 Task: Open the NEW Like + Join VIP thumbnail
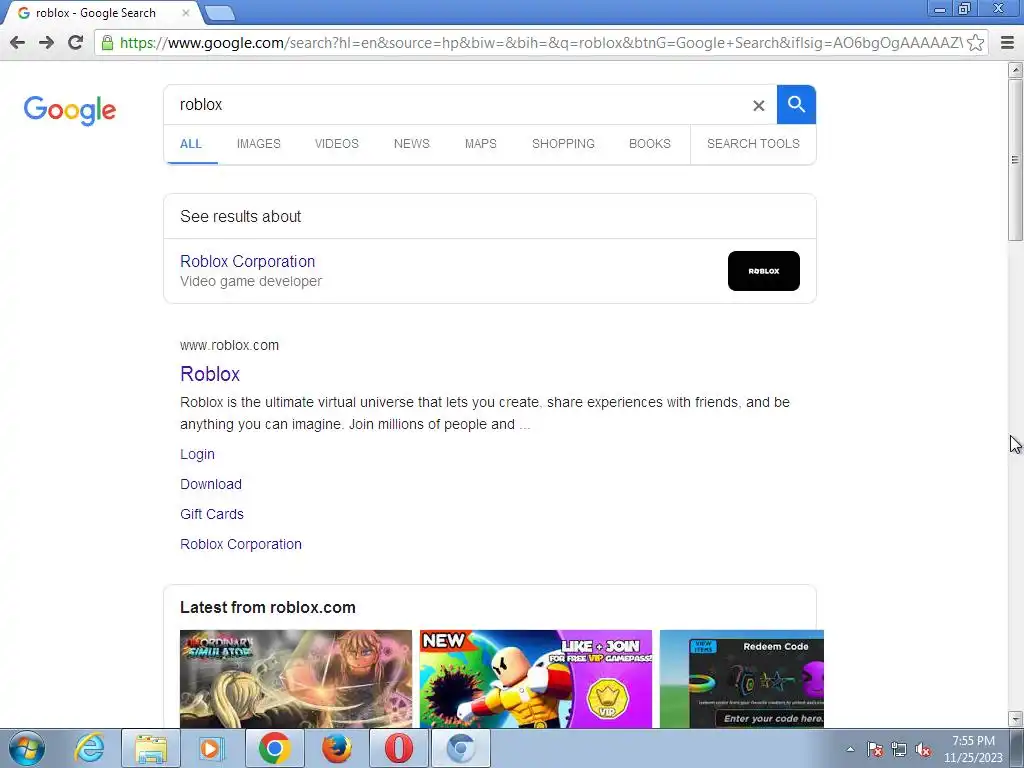pyautogui.click(x=536, y=679)
